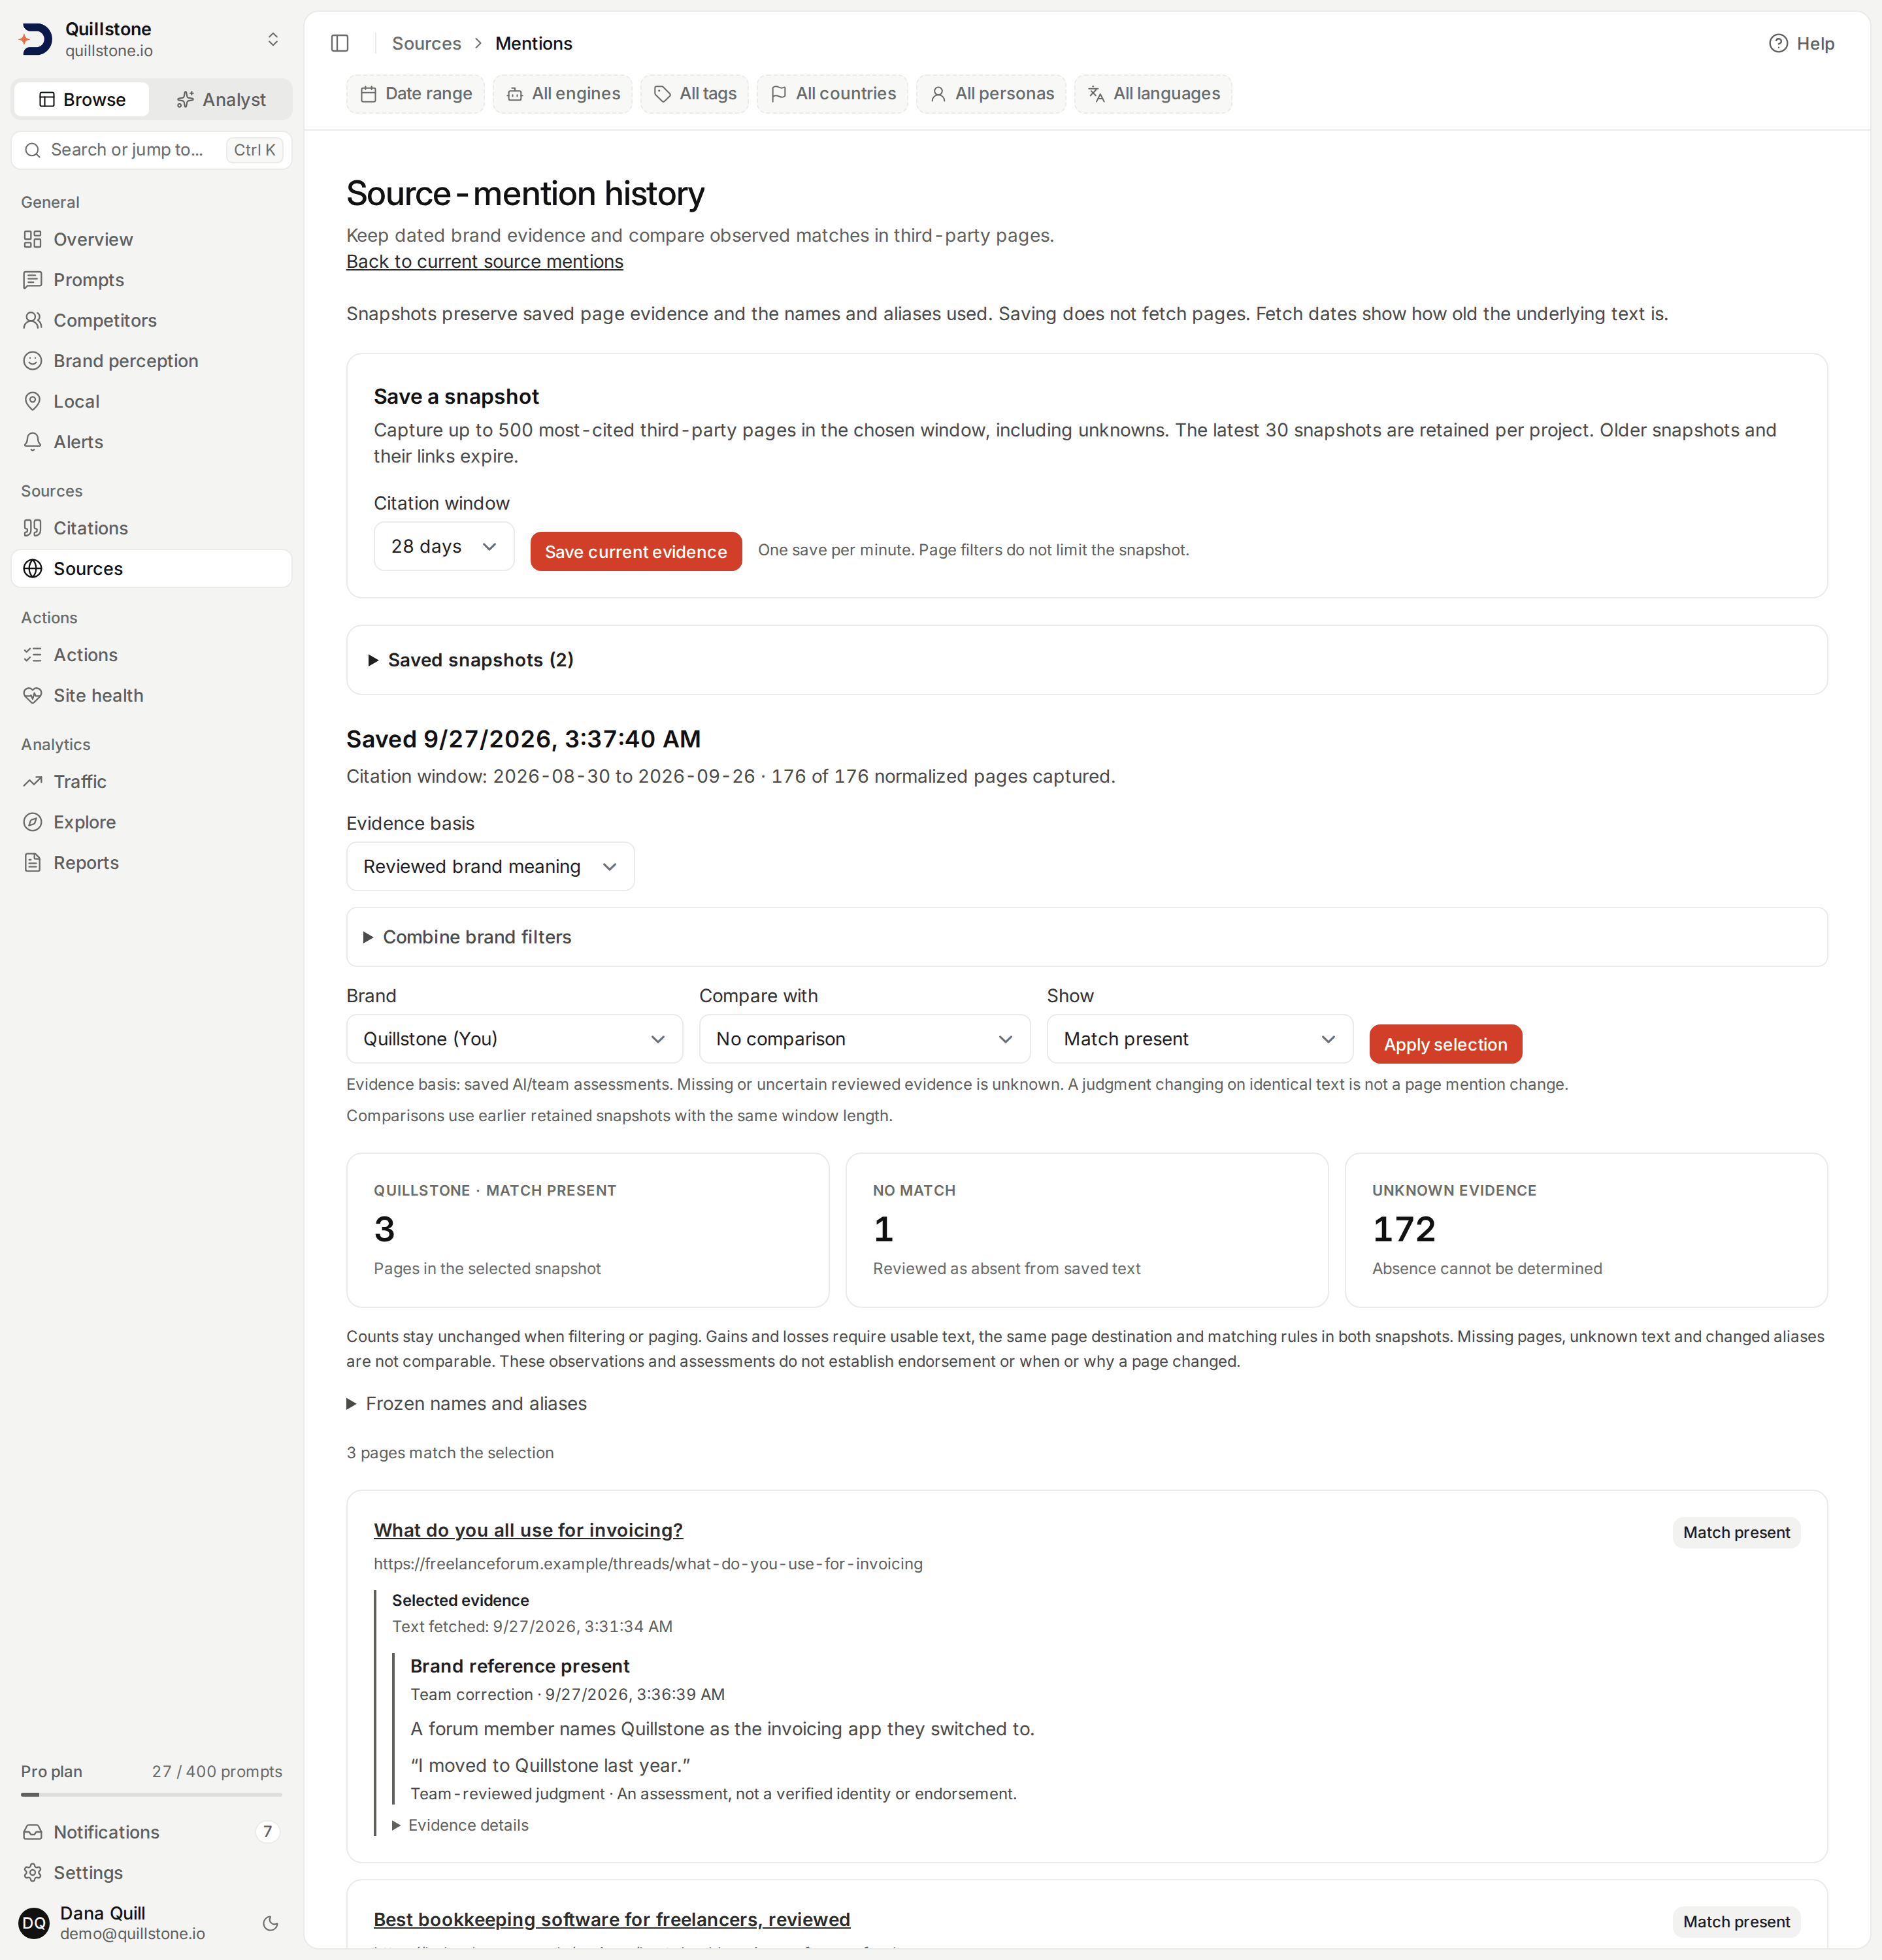The height and width of the screenshot is (1960, 1882).
Task: Open Notifications inbox
Action: pyautogui.click(x=152, y=1832)
